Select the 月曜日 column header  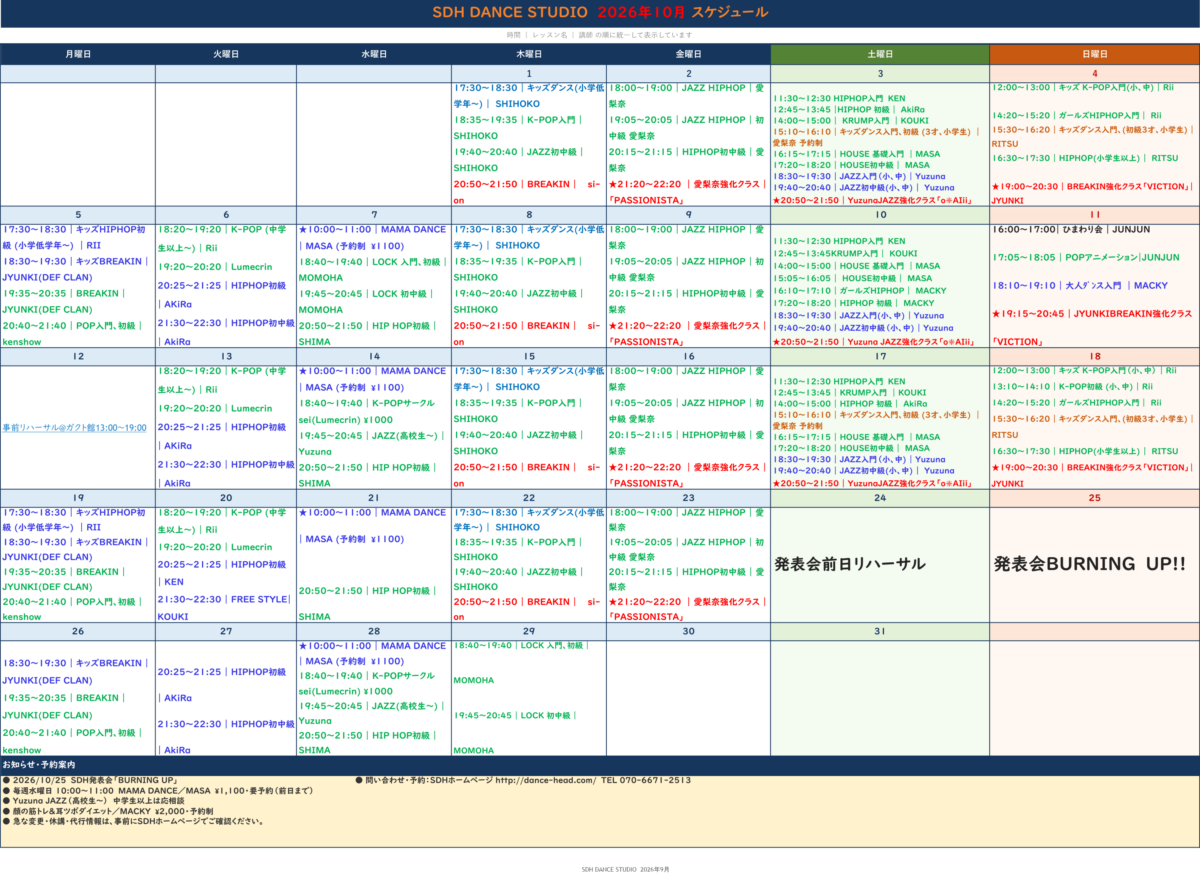78,54
